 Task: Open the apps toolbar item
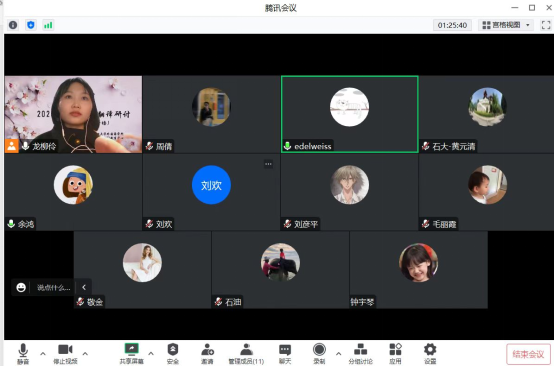[395, 354]
